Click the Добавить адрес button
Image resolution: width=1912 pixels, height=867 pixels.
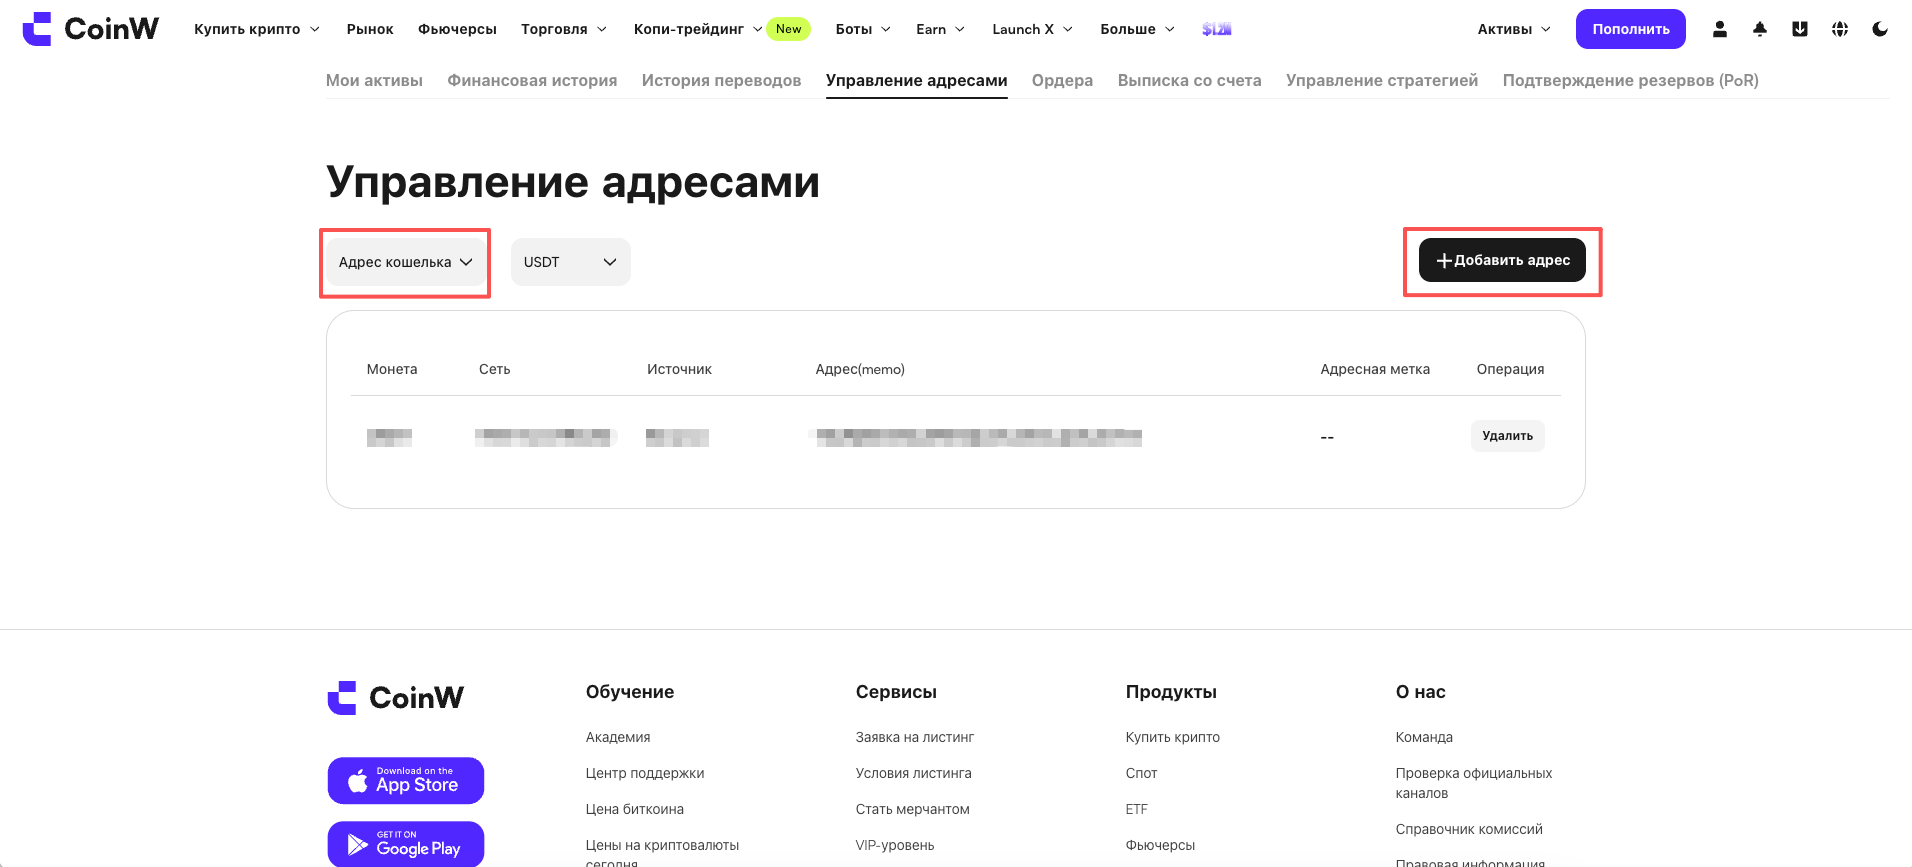tap(1502, 260)
